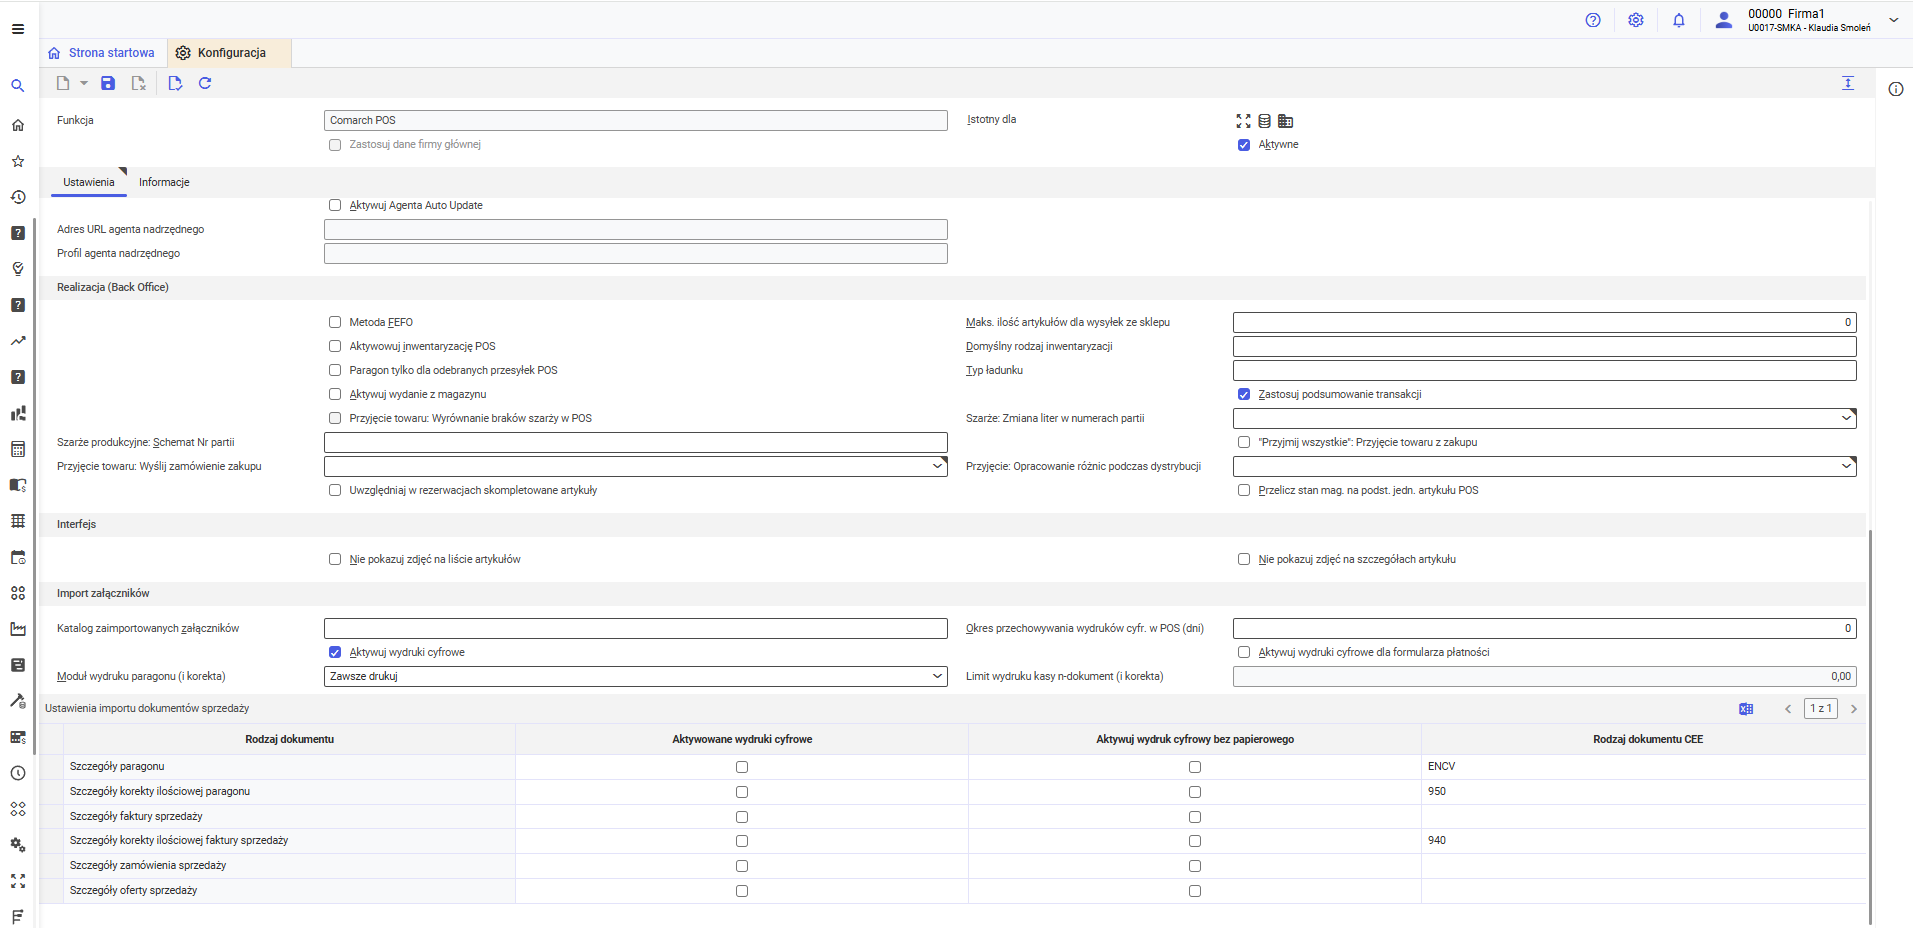The image size is (1913, 928).
Task: Click the Rodzaj dokumentu column header
Action: pyautogui.click(x=290, y=739)
